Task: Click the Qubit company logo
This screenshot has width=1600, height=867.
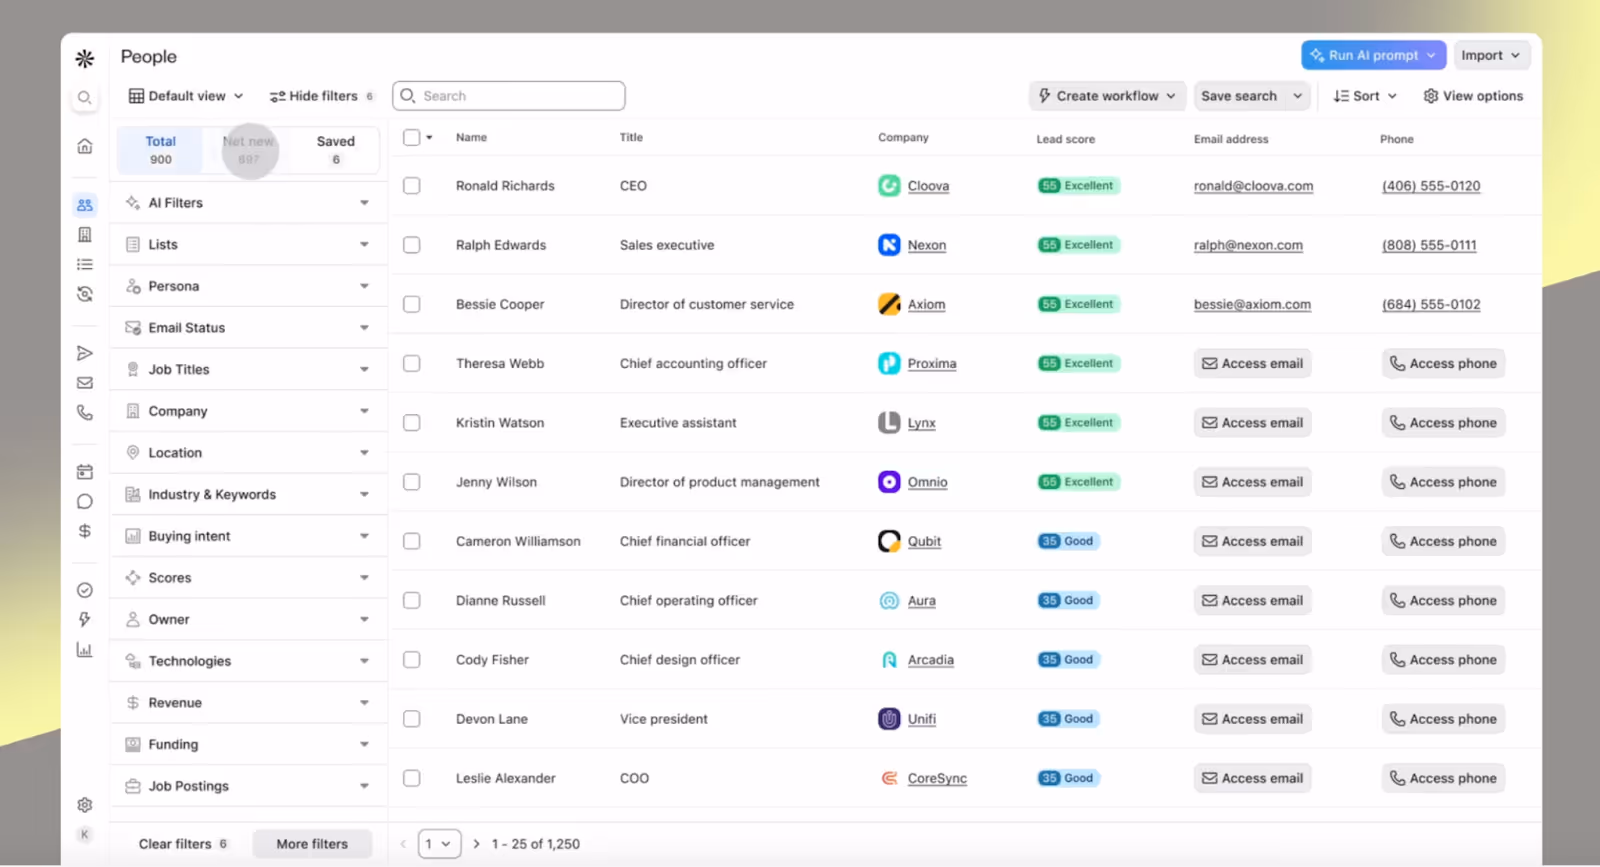Action: point(889,541)
